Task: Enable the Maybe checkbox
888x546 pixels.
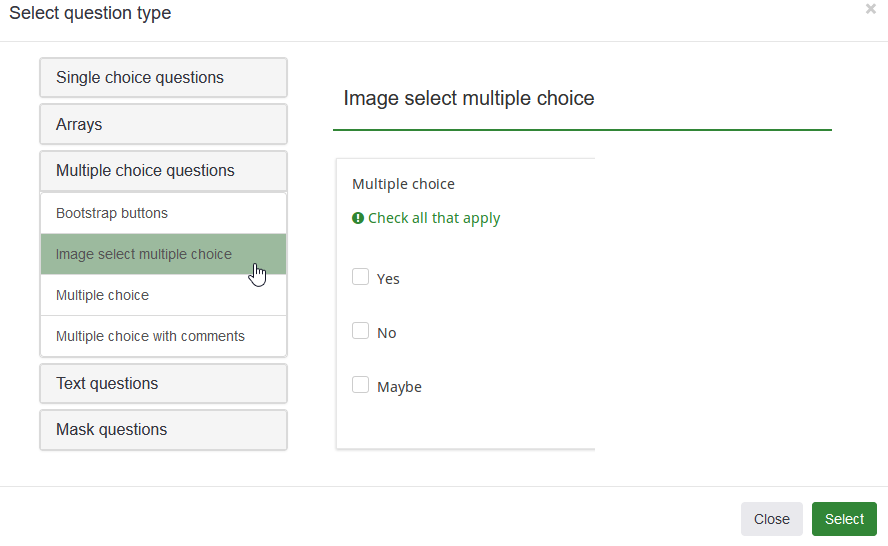Action: pyautogui.click(x=361, y=385)
